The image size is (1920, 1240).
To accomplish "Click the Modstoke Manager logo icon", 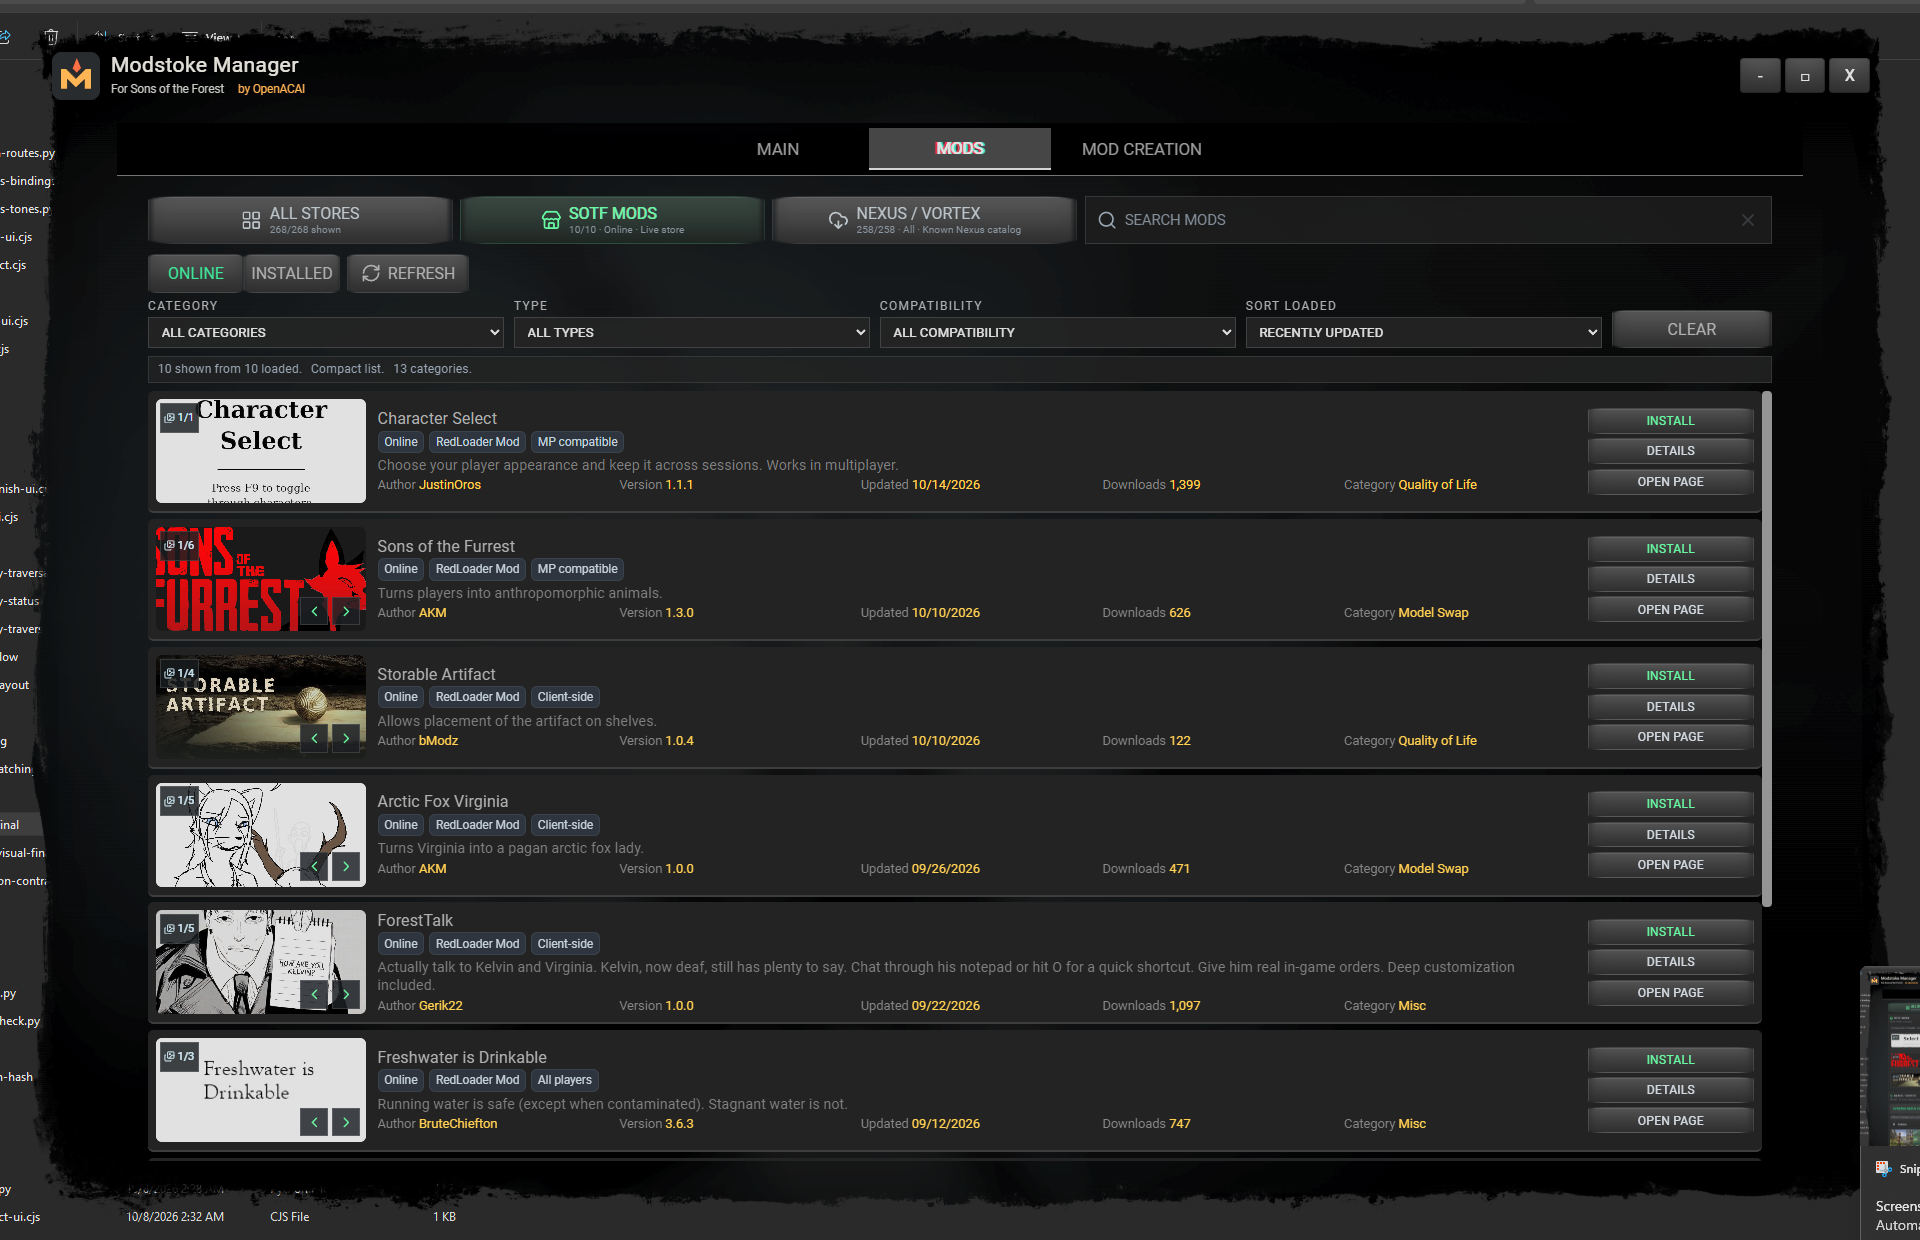I will pyautogui.click(x=76, y=76).
